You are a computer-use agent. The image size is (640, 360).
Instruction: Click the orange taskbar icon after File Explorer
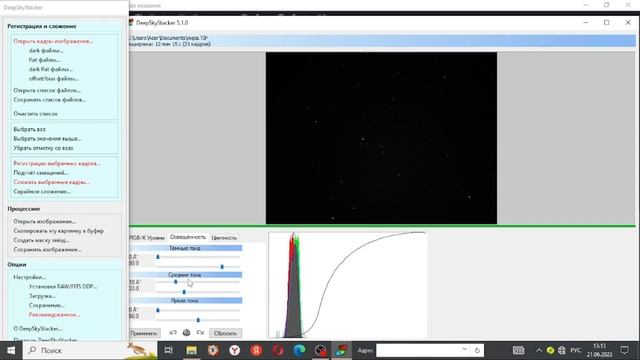[x=213, y=350]
